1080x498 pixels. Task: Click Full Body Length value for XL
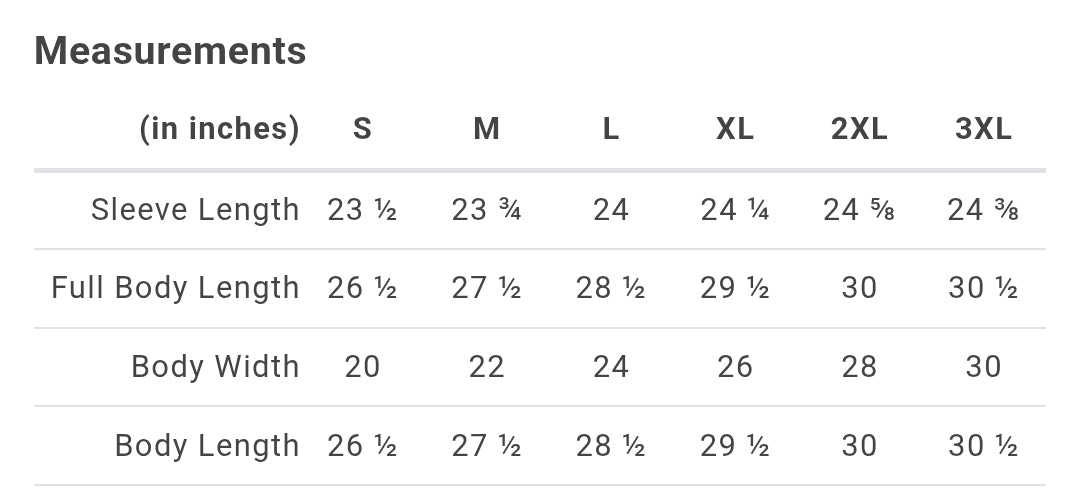735,288
